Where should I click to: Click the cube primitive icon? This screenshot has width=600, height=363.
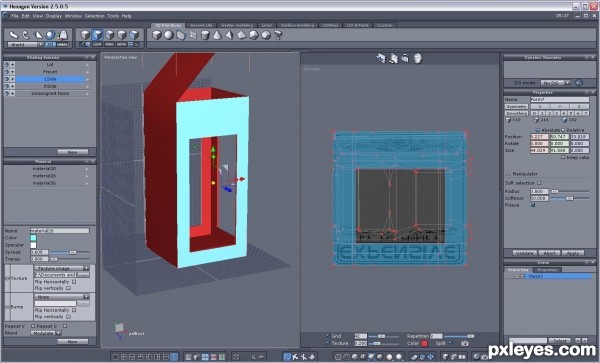(x=157, y=35)
